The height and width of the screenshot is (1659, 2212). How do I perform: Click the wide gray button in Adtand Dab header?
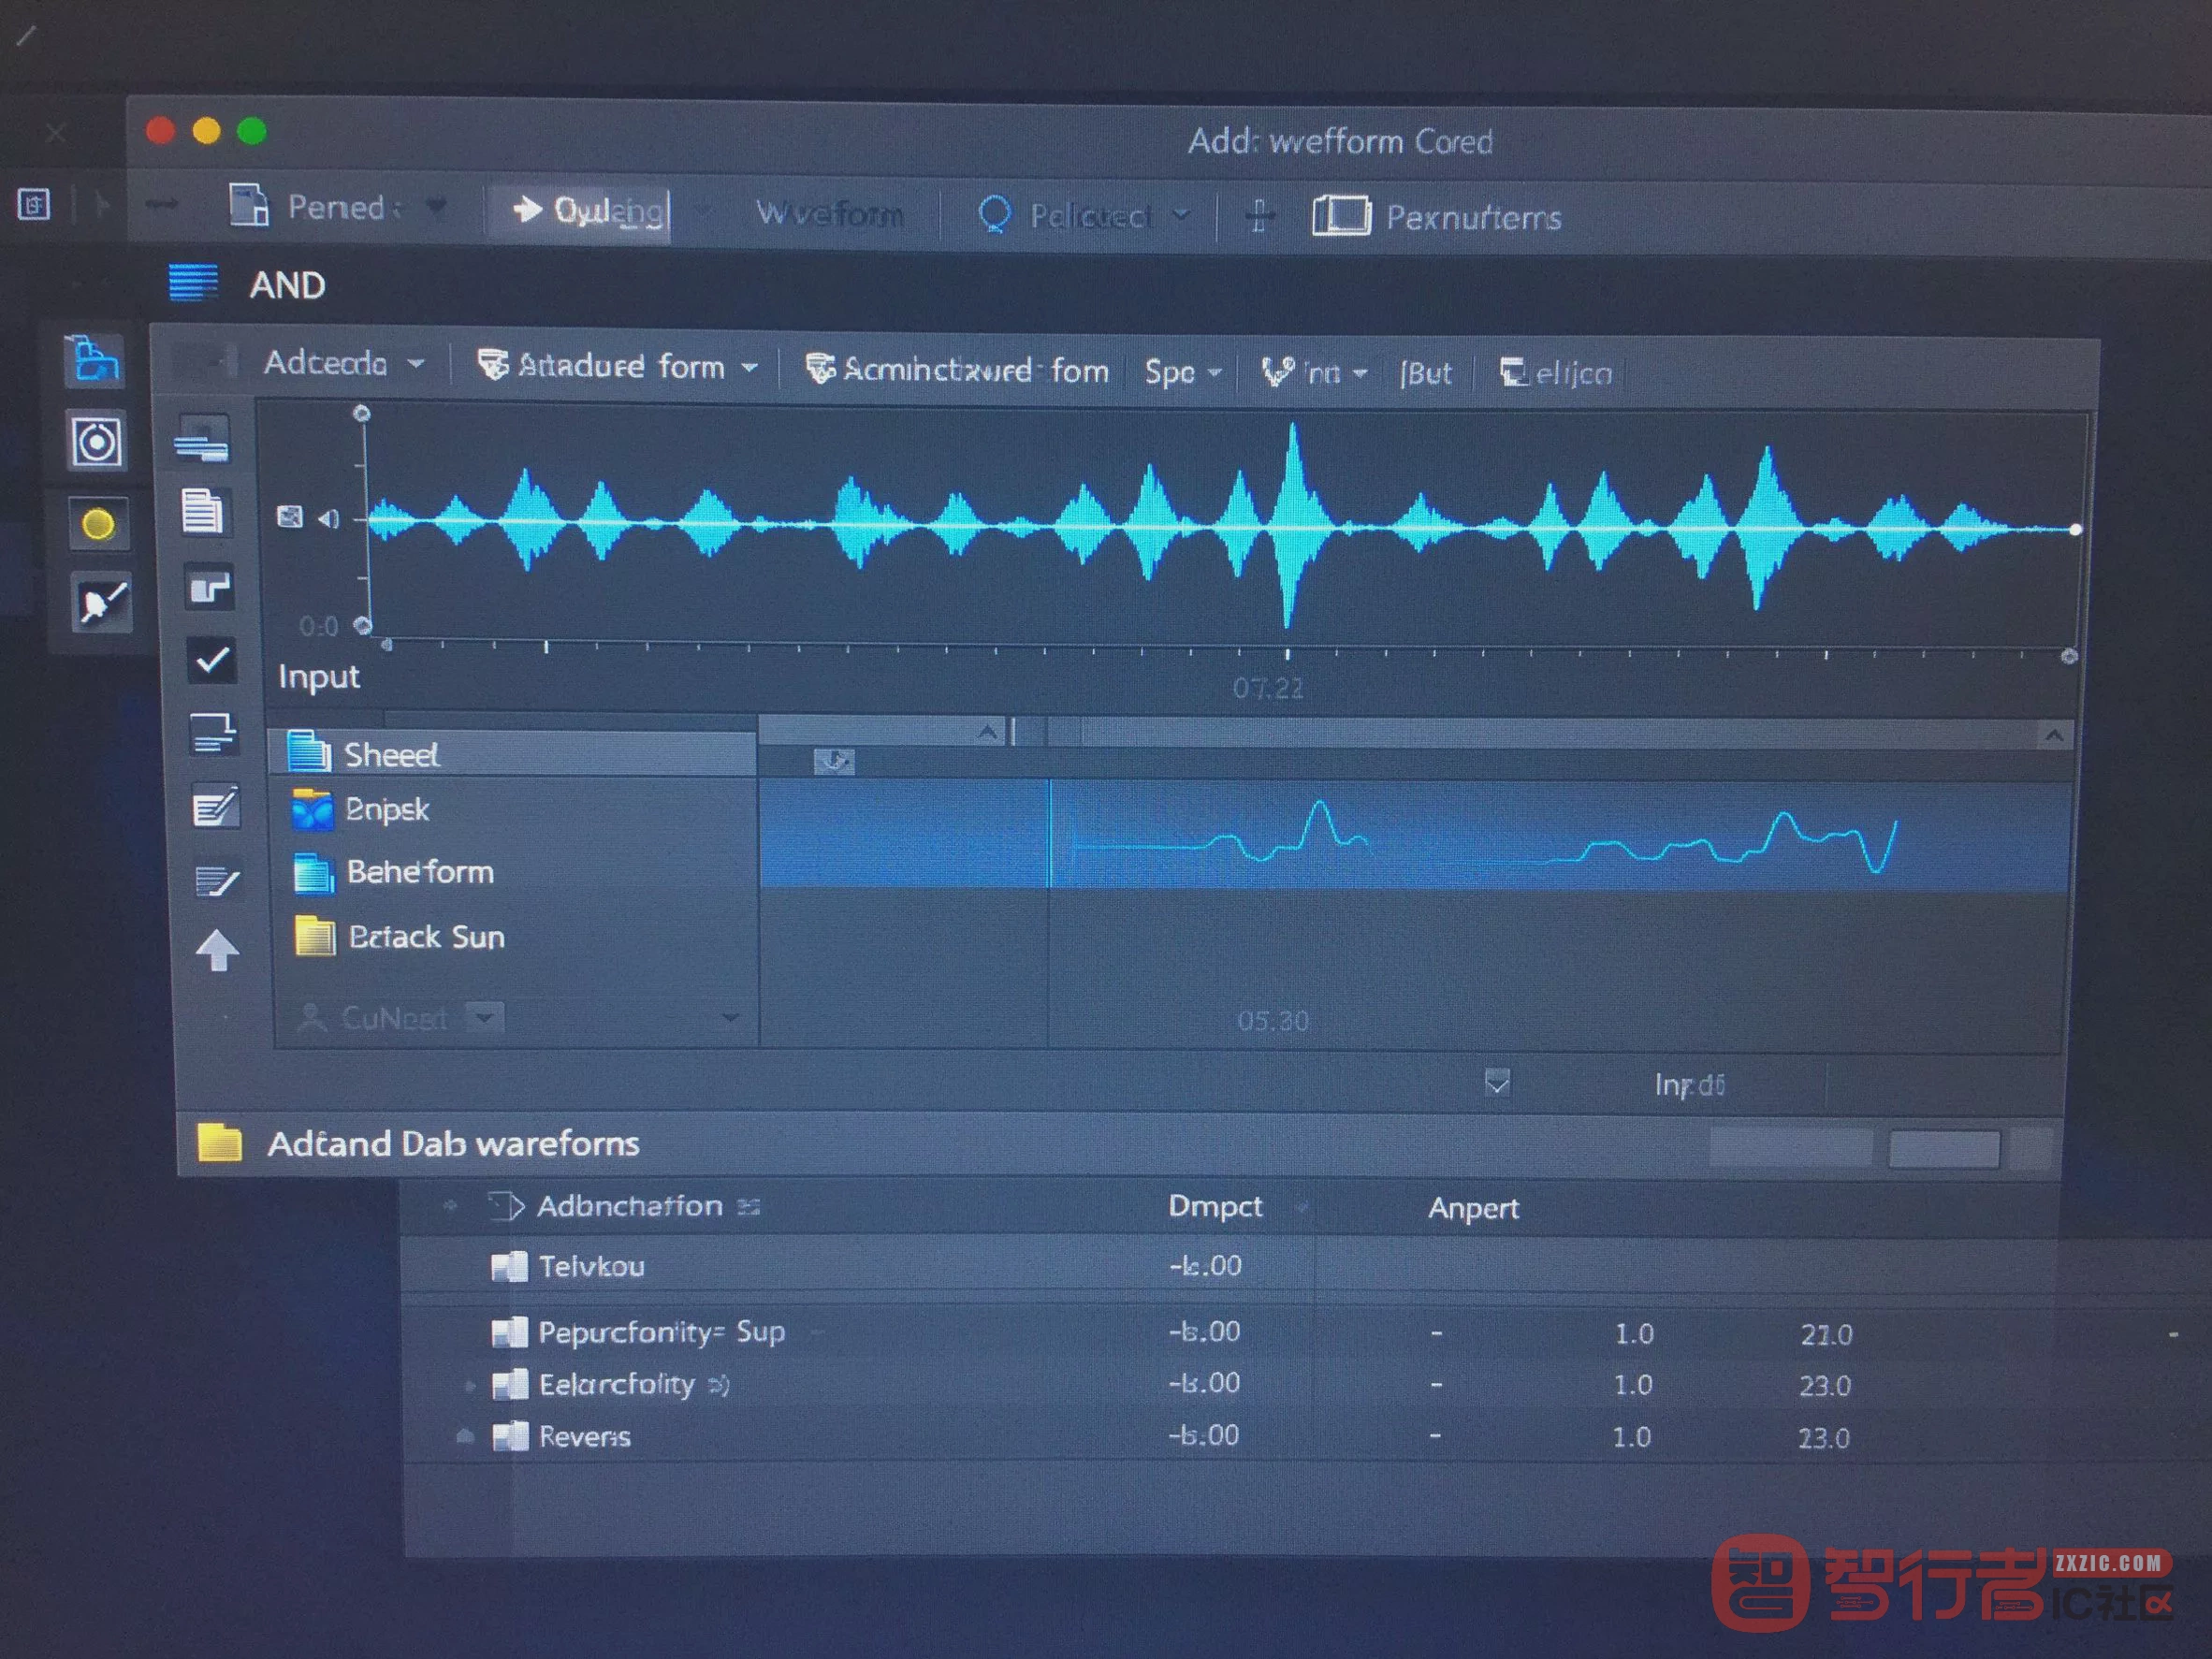tap(1790, 1147)
